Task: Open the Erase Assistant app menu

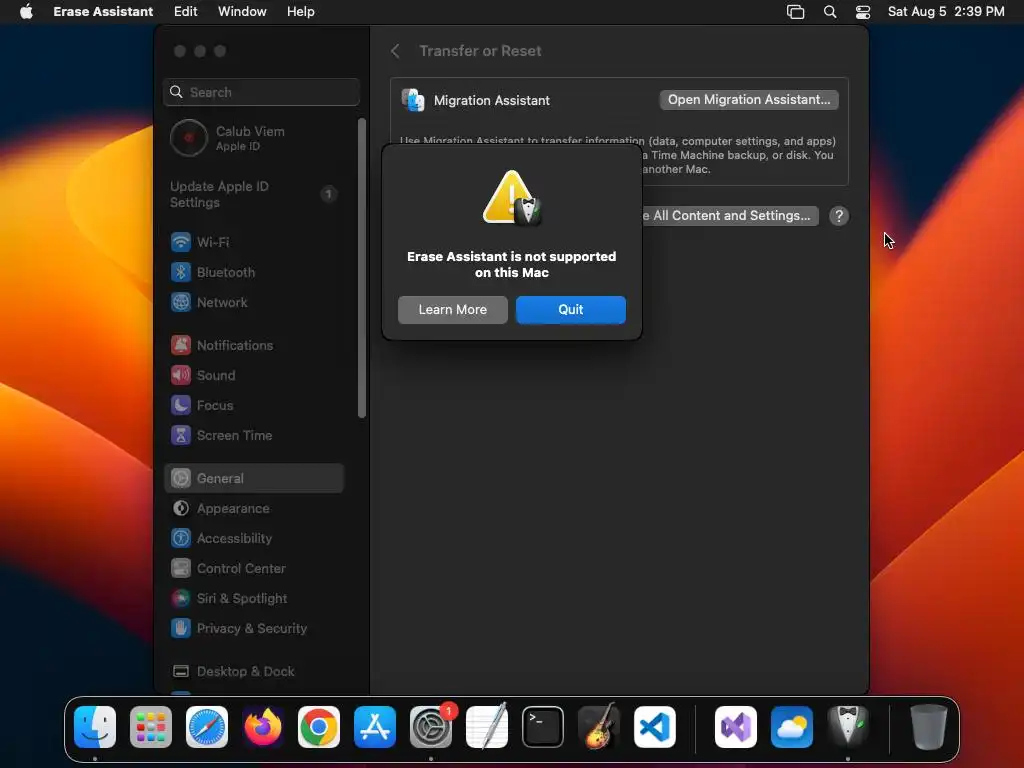Action: coord(103,12)
